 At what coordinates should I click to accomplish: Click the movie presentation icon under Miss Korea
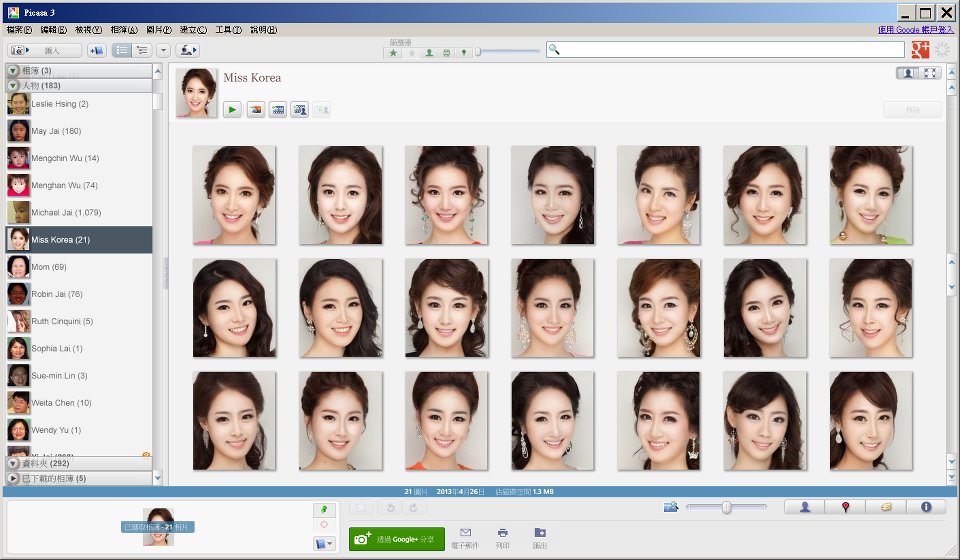pos(278,110)
